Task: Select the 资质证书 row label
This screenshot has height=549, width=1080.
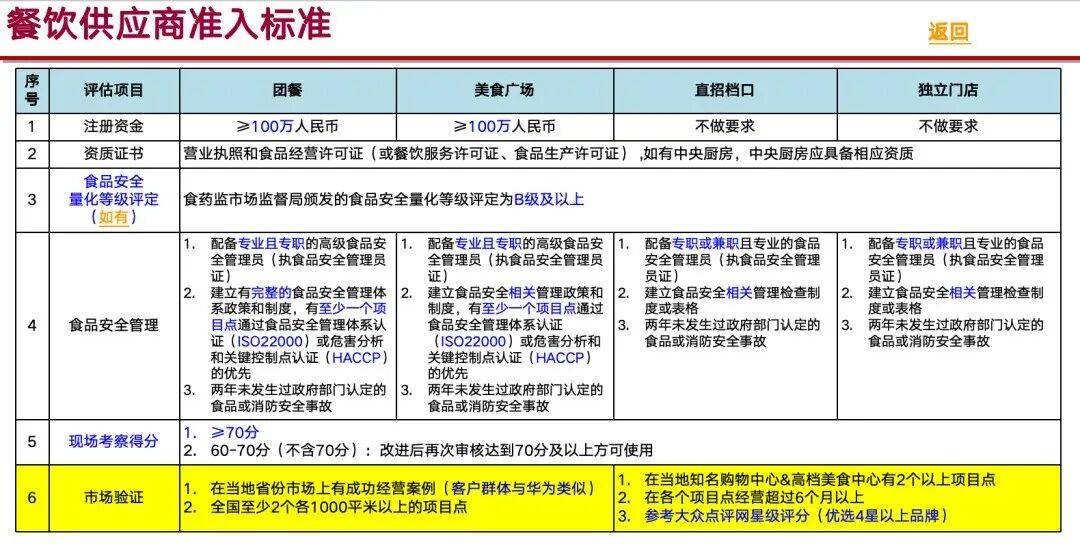Action: pos(113,154)
